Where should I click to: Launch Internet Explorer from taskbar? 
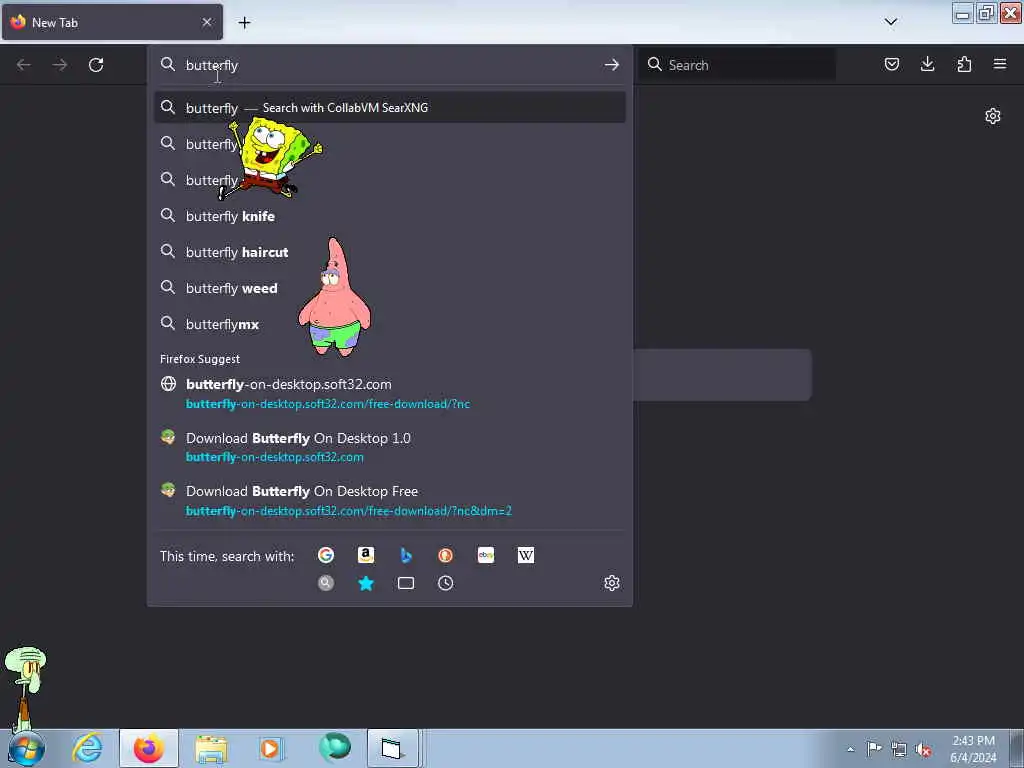pyautogui.click(x=88, y=748)
